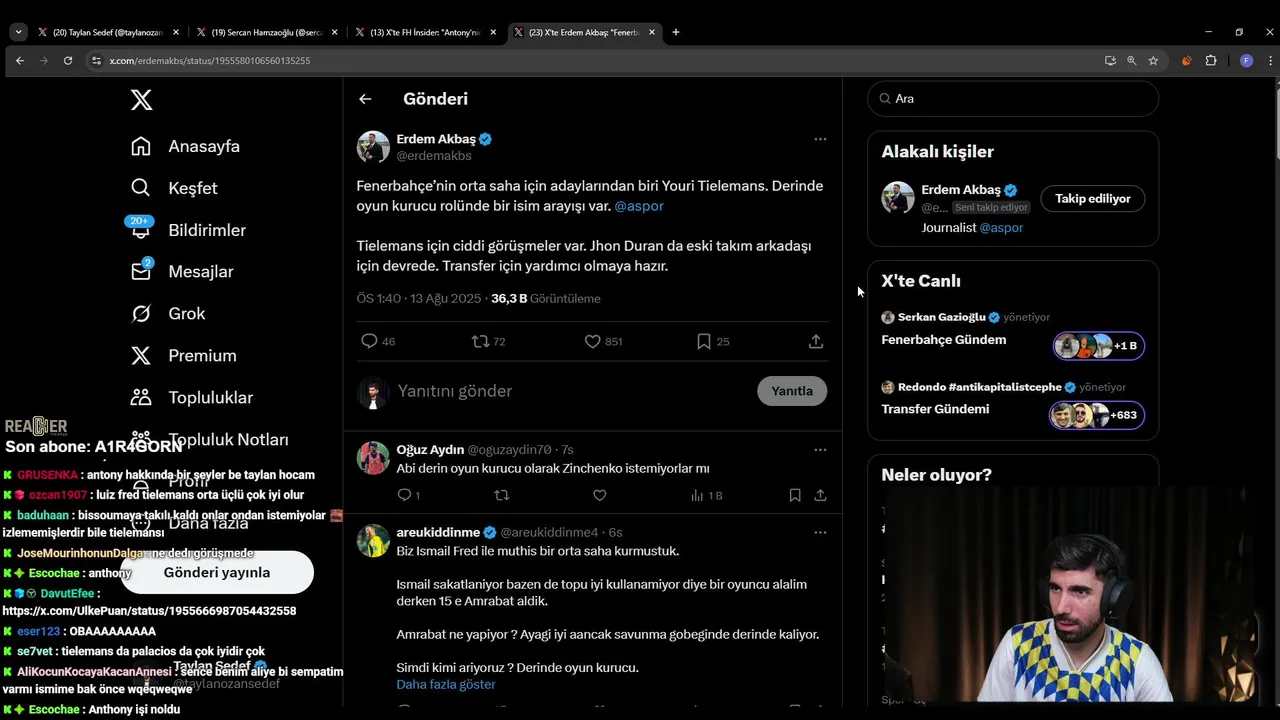Image resolution: width=1280 pixels, height=720 pixels.
Task: Open more options on areukiddinme's reply
Action: tap(820, 532)
